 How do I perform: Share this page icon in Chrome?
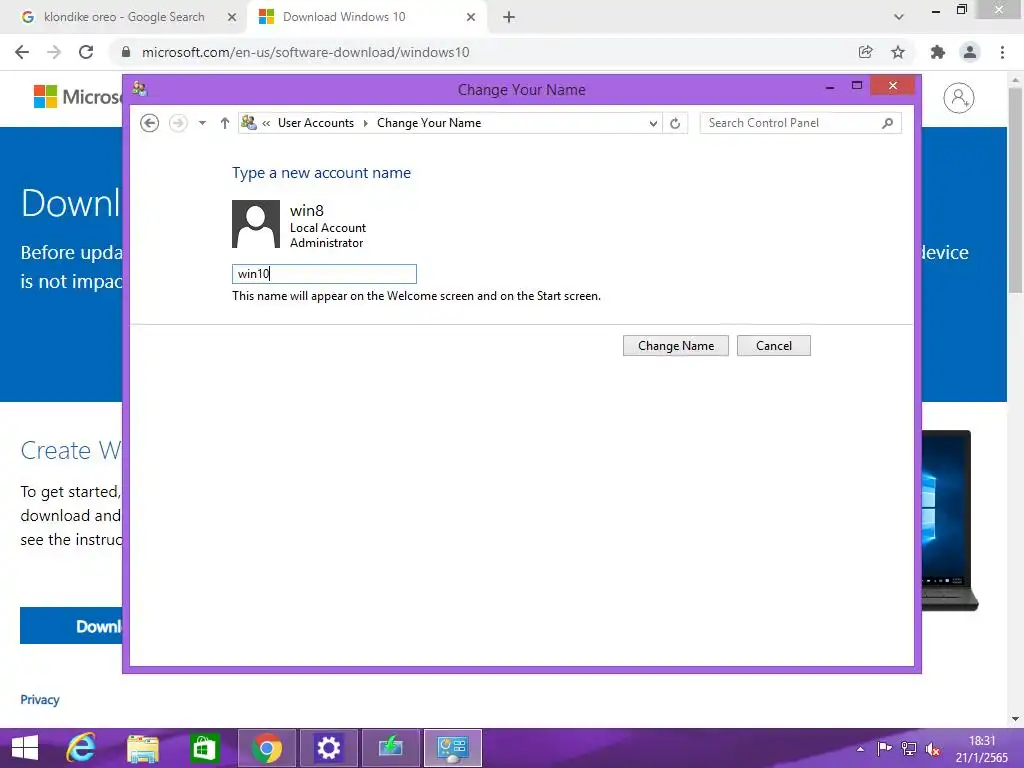pyautogui.click(x=866, y=52)
